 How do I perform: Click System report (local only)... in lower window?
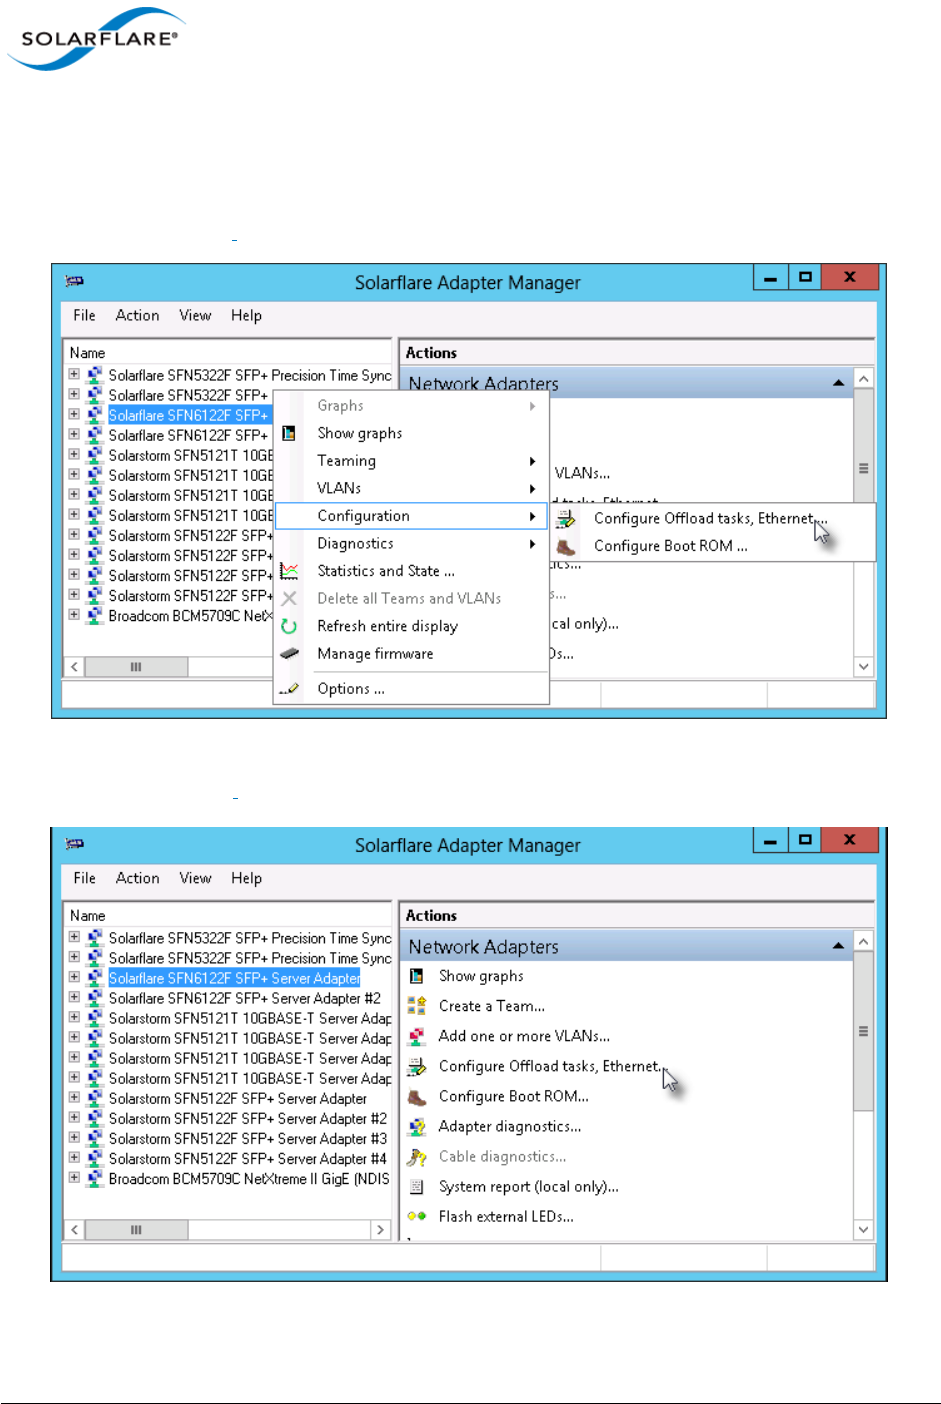[528, 1186]
